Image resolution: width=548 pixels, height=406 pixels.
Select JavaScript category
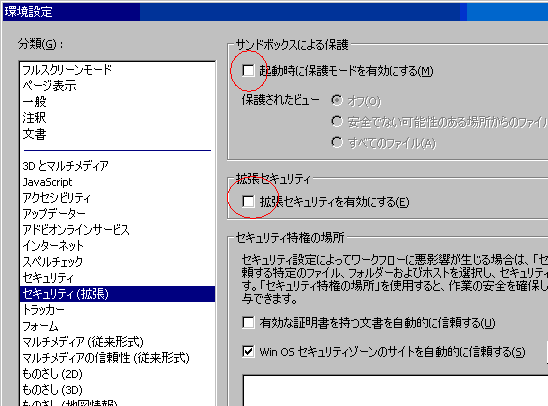point(117,182)
